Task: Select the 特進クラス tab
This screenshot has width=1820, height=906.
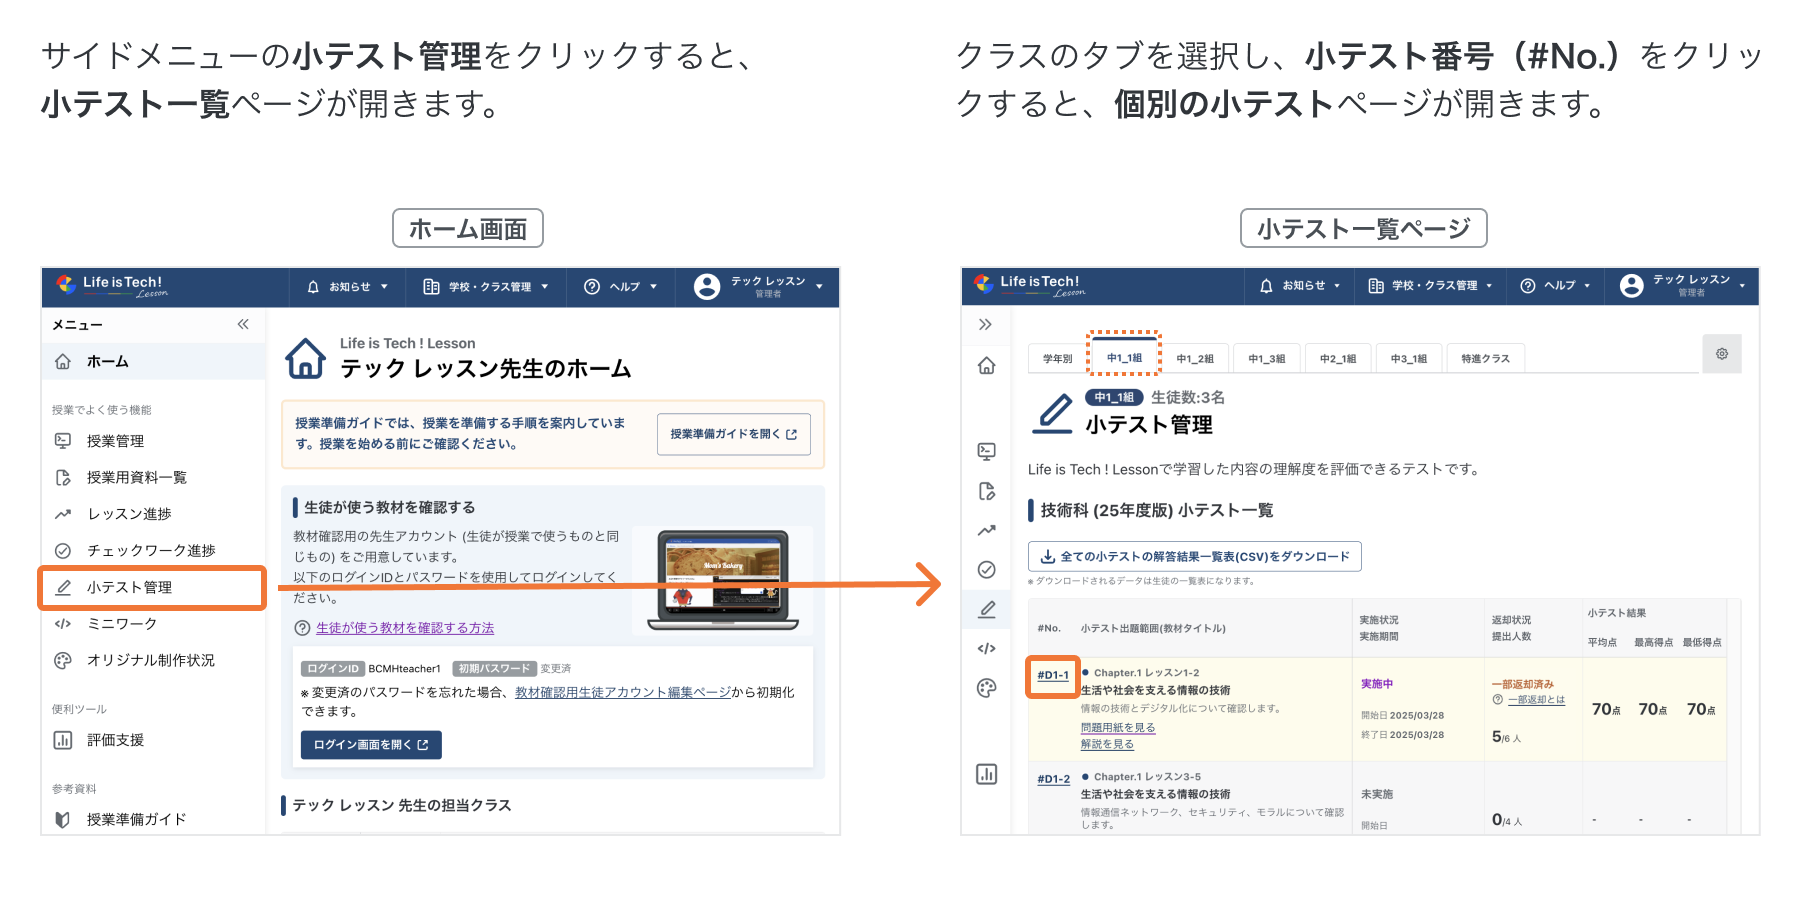Action: coord(1485,359)
